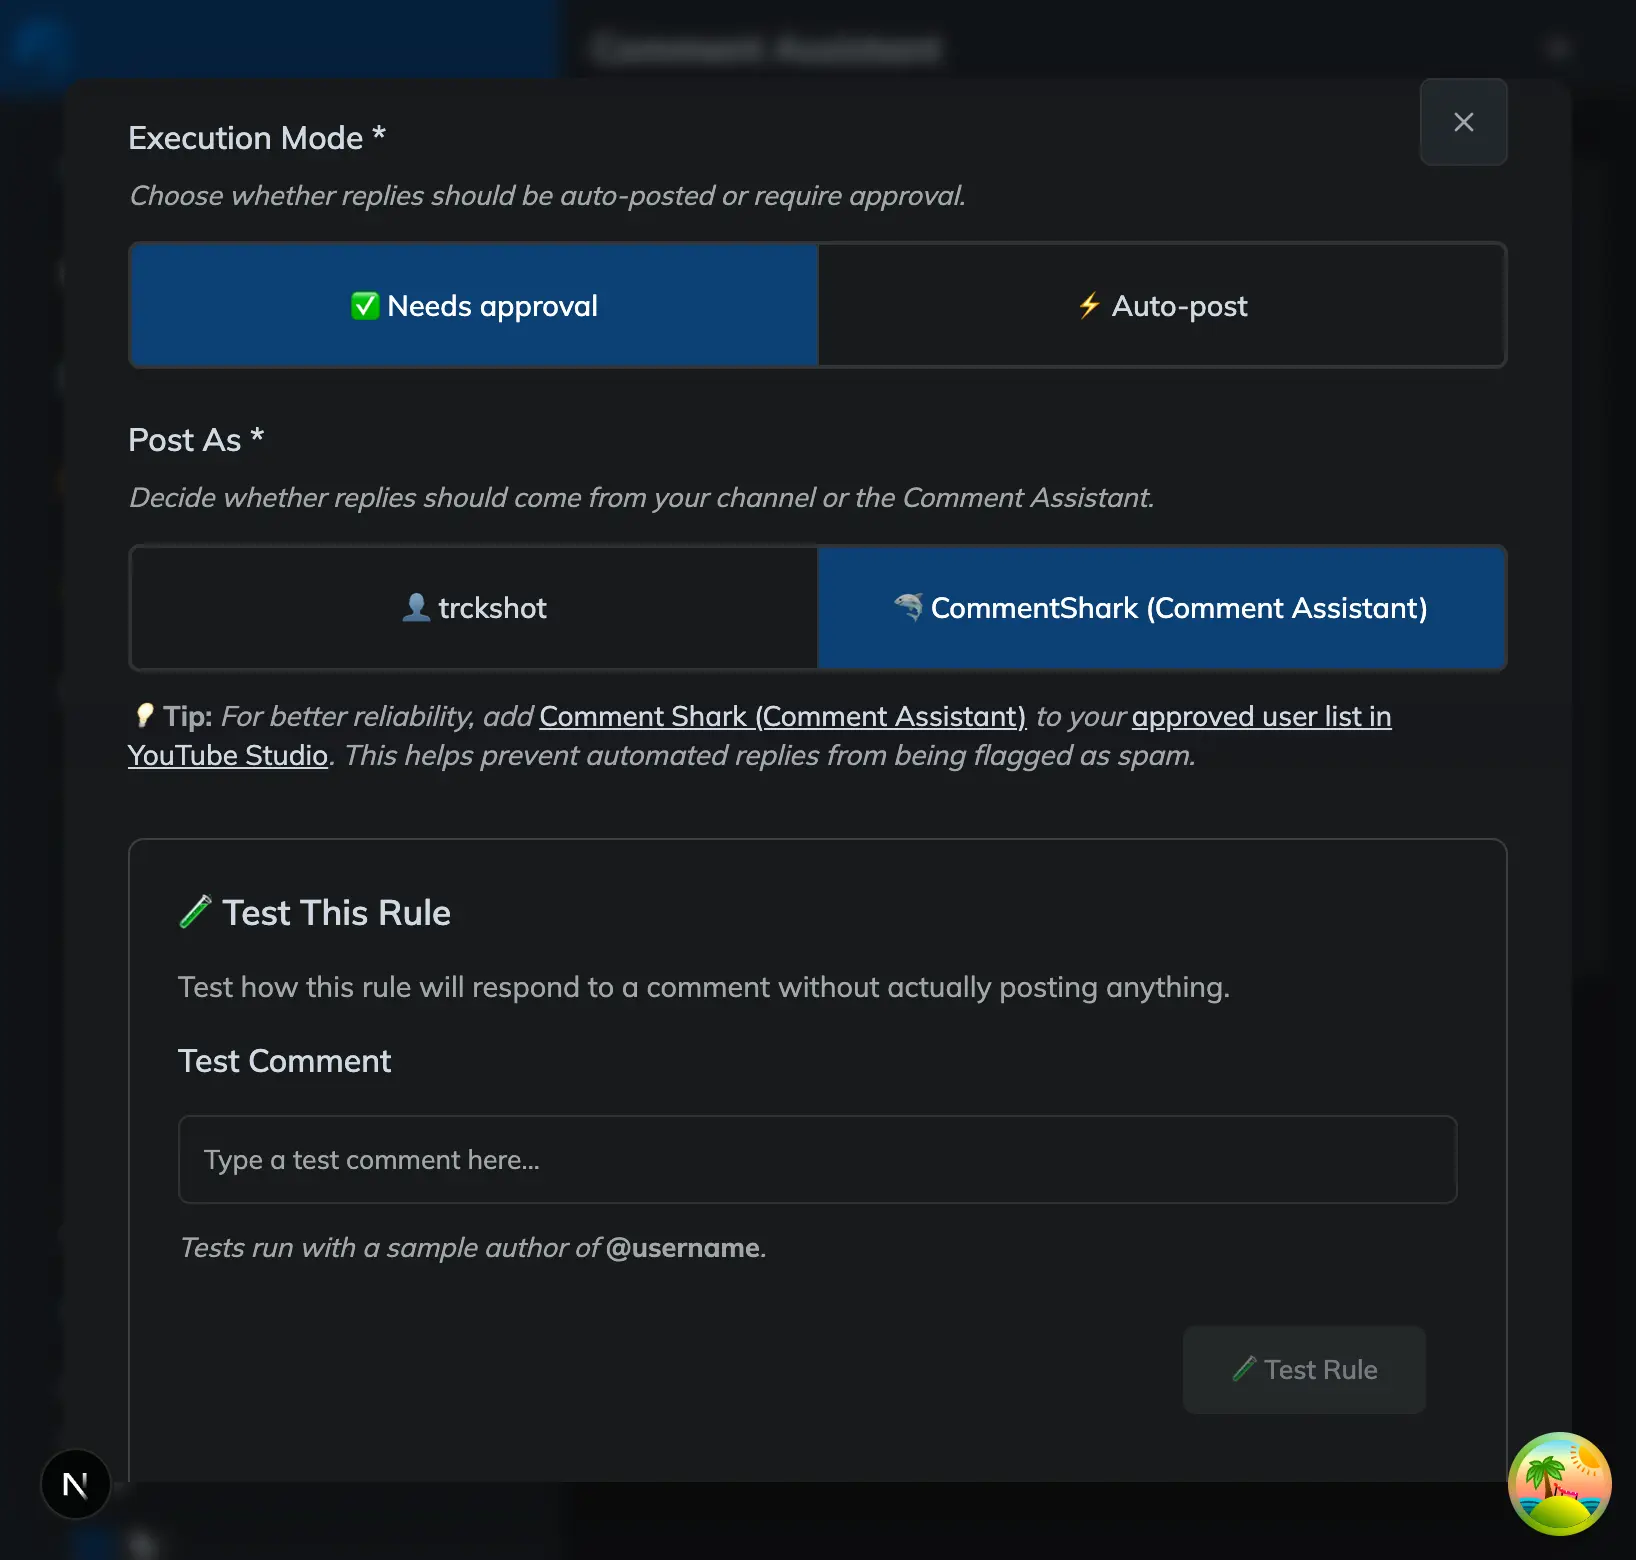Post as CommentShark Comment Assistant
Viewport: 1636px width, 1560px height.
1161,607
